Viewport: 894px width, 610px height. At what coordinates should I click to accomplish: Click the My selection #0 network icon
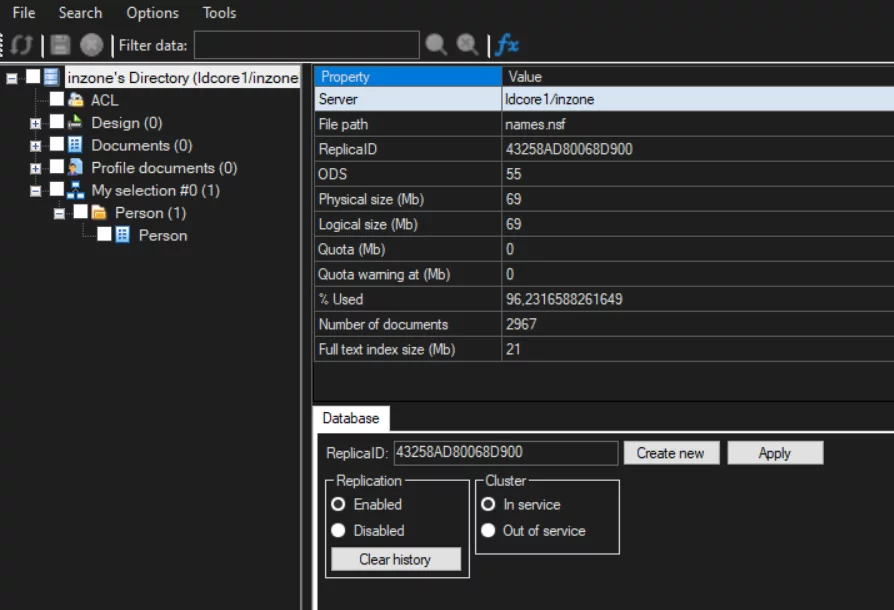(x=75, y=190)
